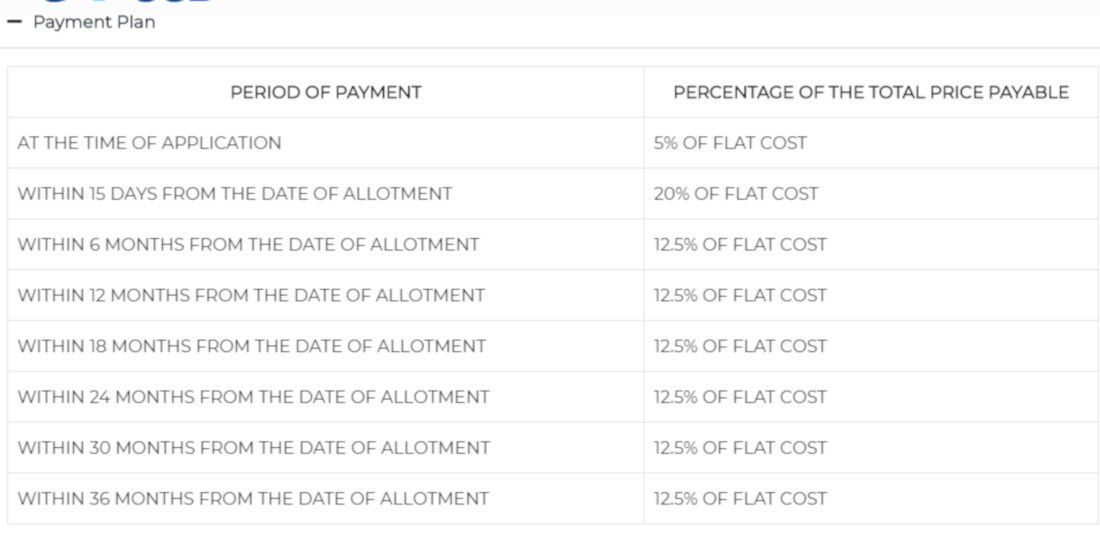Select the WITHIN 24 MONTHS period cell

click(253, 398)
